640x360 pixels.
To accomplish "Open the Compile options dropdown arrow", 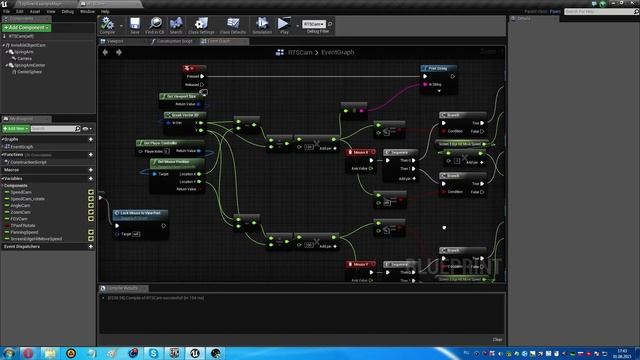I will 121,26.
